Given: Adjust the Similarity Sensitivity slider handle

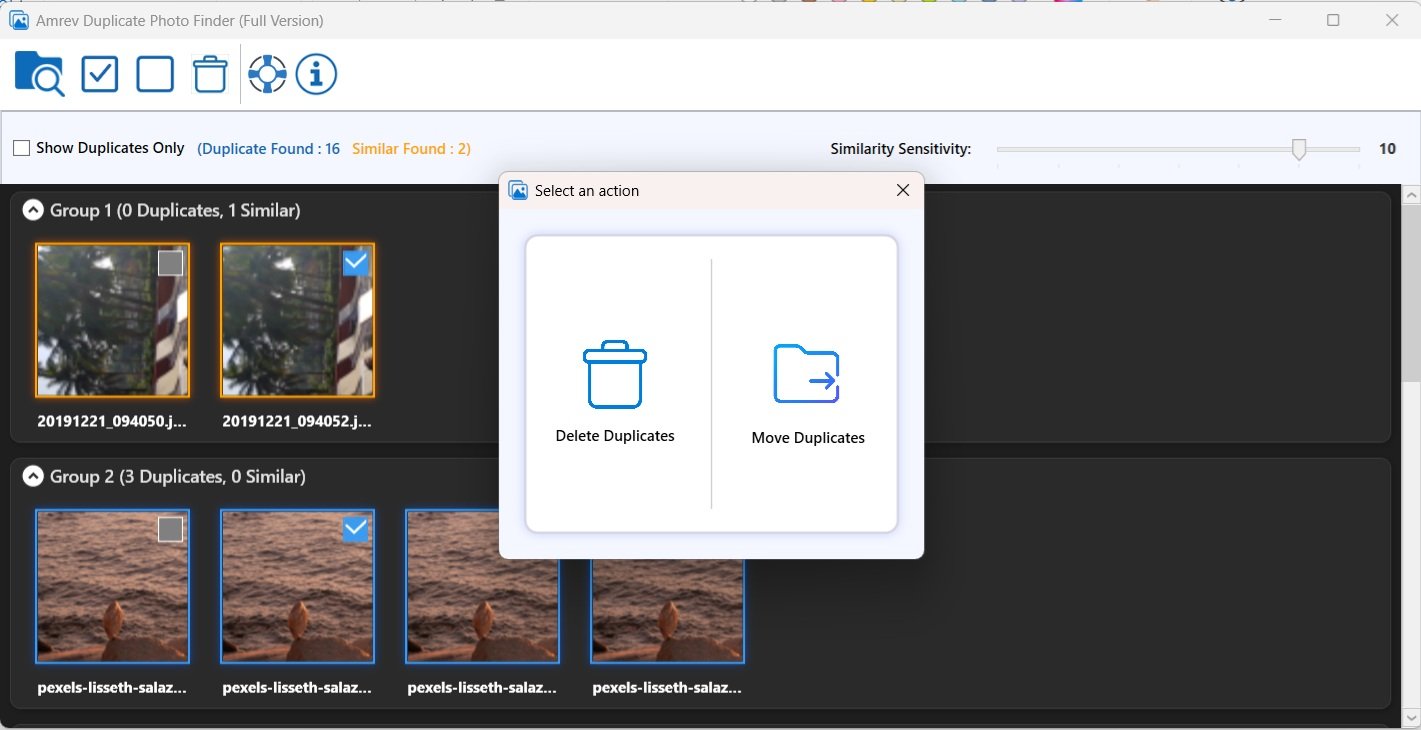Looking at the screenshot, I should (1299, 148).
